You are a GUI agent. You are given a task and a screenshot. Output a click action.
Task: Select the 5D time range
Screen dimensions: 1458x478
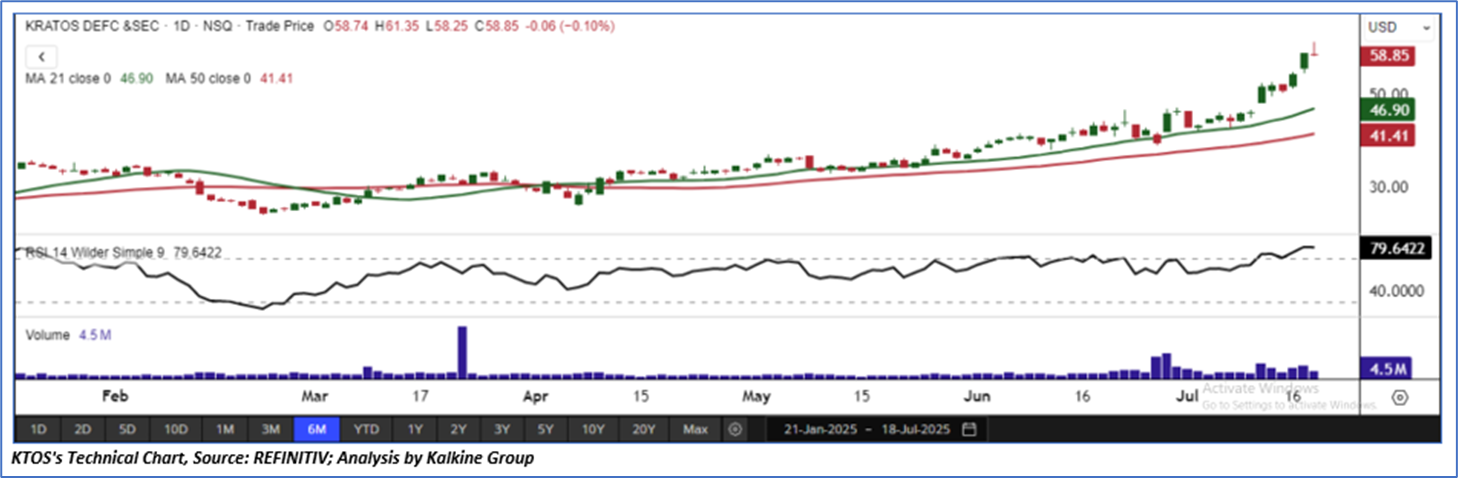point(127,429)
